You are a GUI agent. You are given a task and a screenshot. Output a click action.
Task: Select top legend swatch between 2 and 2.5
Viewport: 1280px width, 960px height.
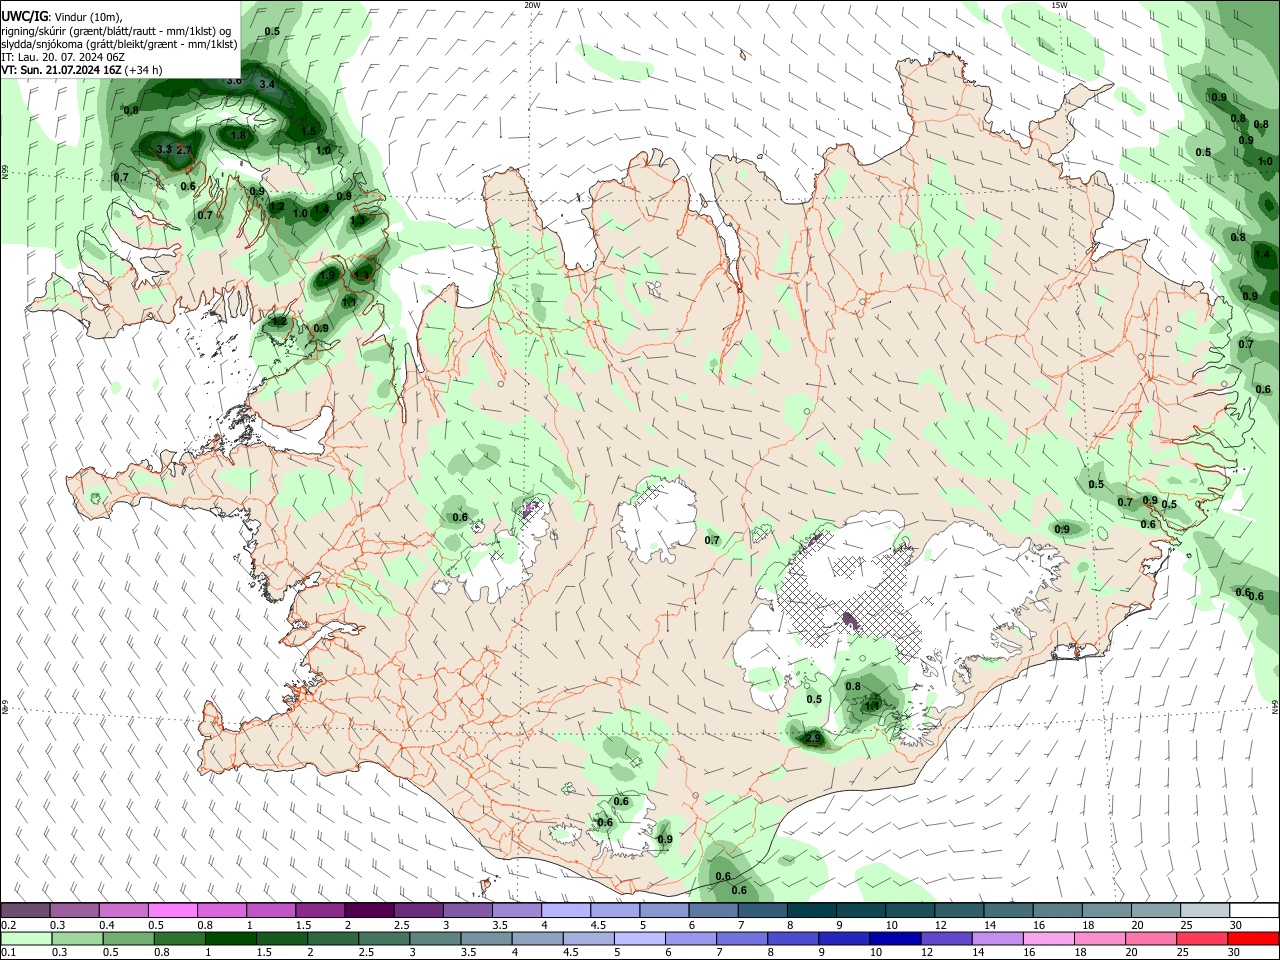click(x=369, y=911)
